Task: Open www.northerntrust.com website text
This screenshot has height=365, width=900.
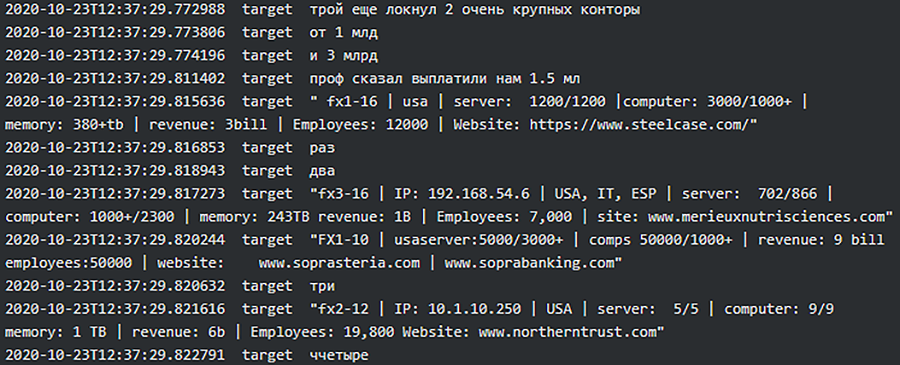Action: click(x=568, y=332)
